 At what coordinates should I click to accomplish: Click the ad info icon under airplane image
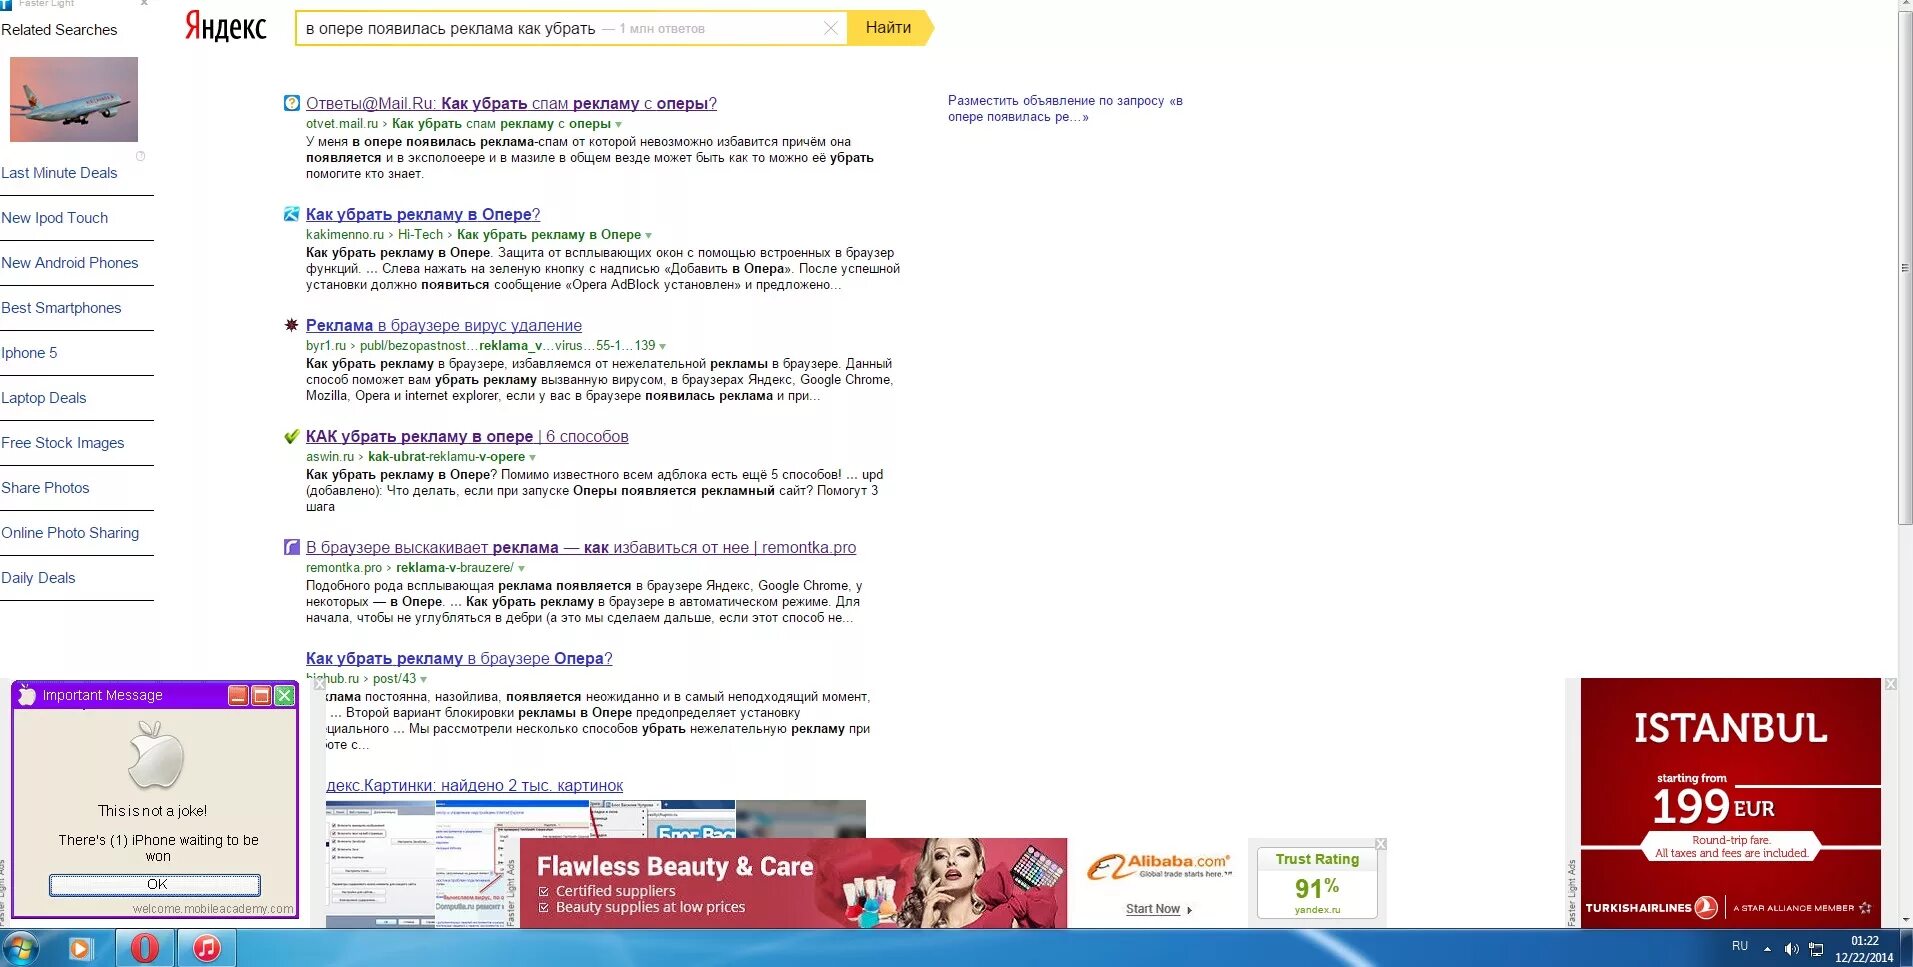click(141, 156)
